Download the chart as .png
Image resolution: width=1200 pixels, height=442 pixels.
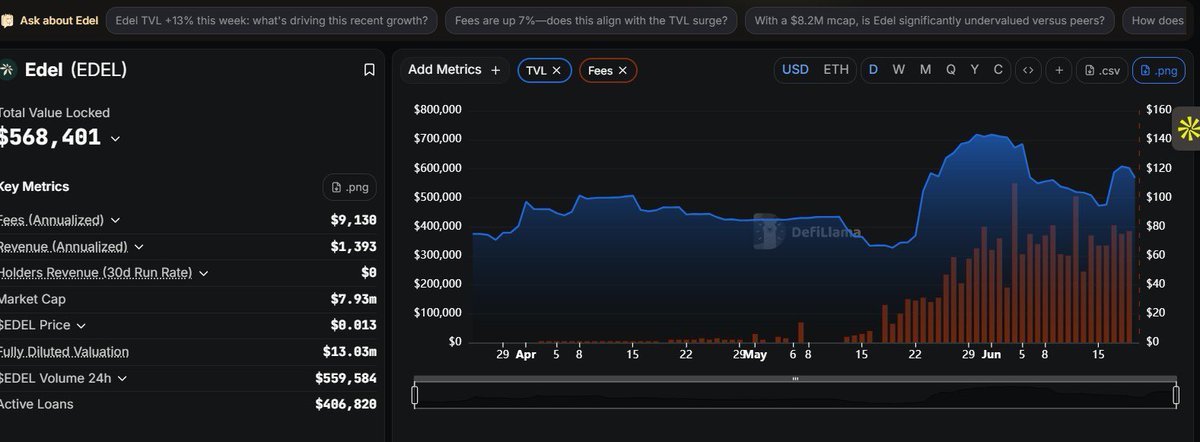click(x=1157, y=70)
